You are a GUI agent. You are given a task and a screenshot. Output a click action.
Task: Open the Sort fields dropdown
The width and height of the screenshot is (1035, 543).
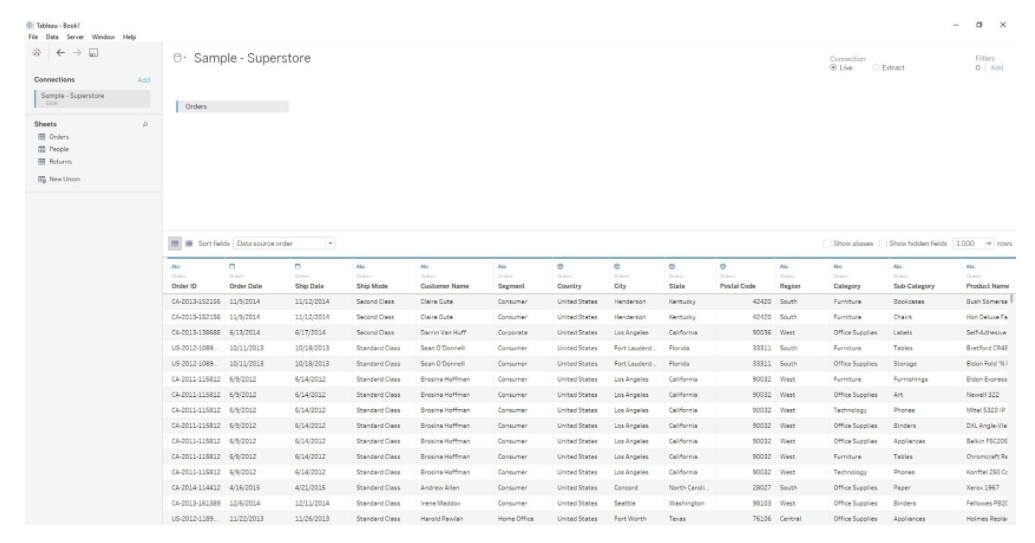click(284, 243)
